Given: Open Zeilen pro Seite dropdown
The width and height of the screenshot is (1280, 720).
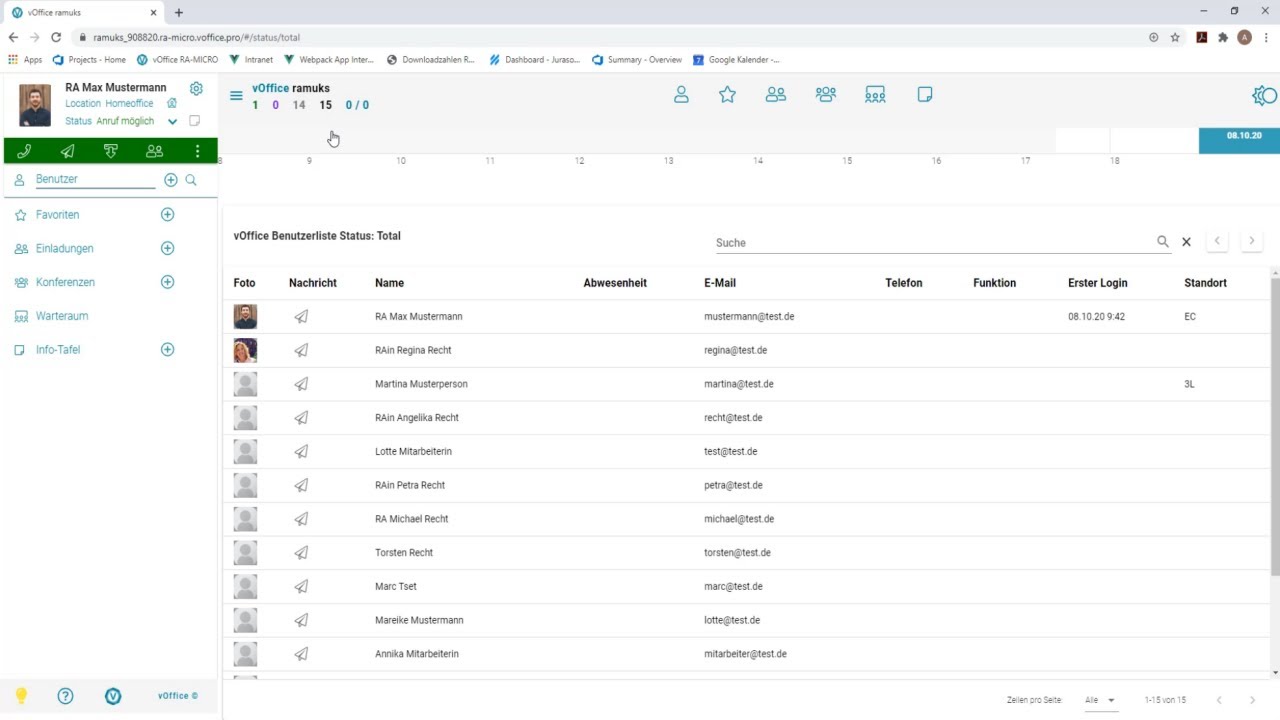Looking at the screenshot, I should (1100, 700).
